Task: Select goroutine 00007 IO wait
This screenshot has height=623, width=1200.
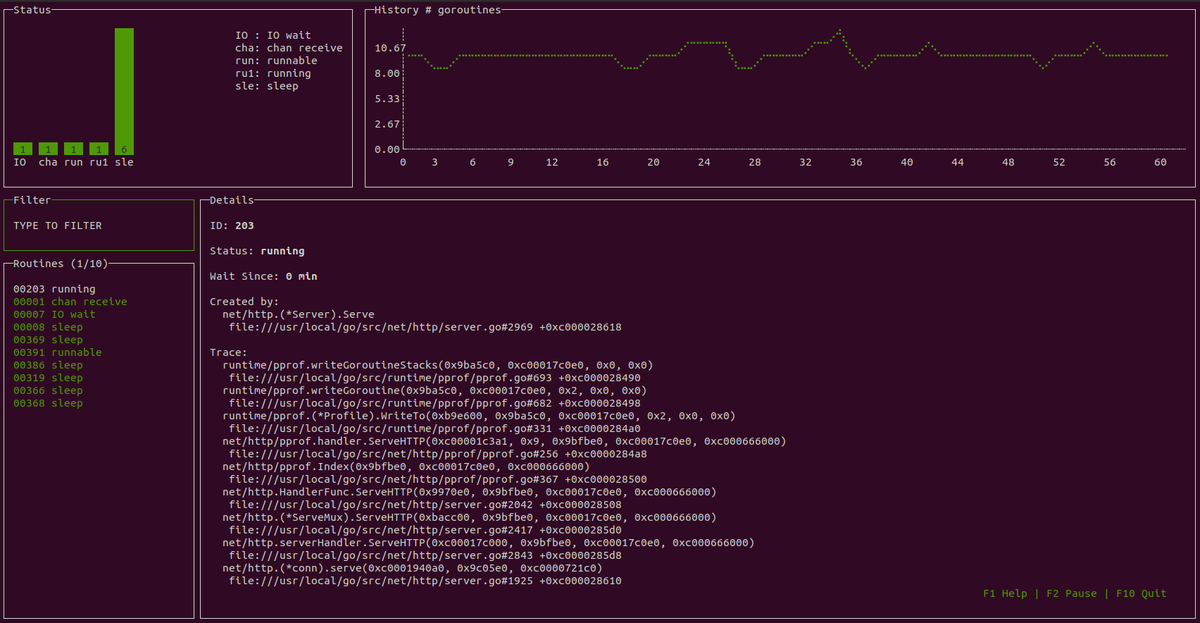Action: point(54,314)
